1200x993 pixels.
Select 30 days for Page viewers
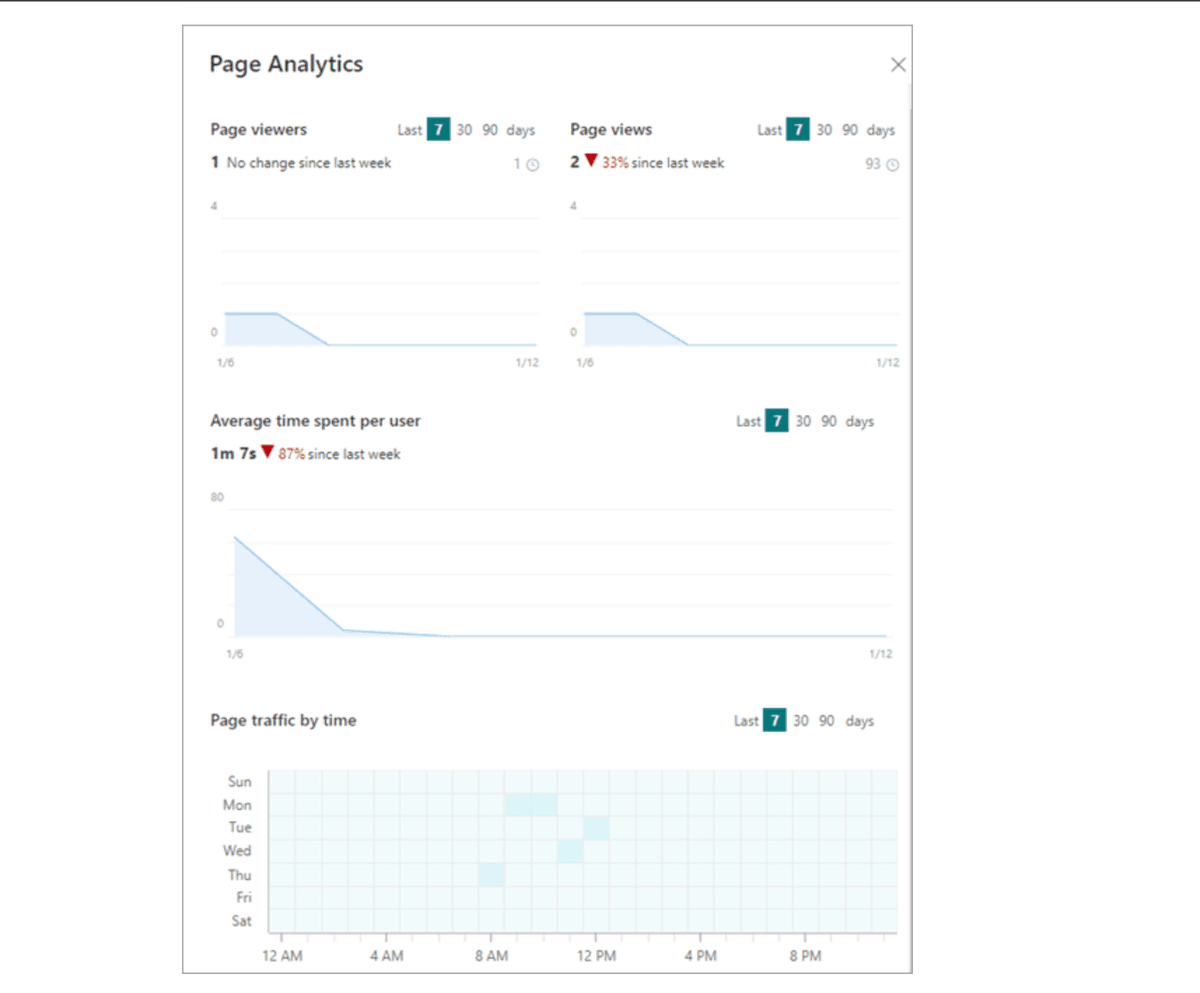tap(465, 130)
